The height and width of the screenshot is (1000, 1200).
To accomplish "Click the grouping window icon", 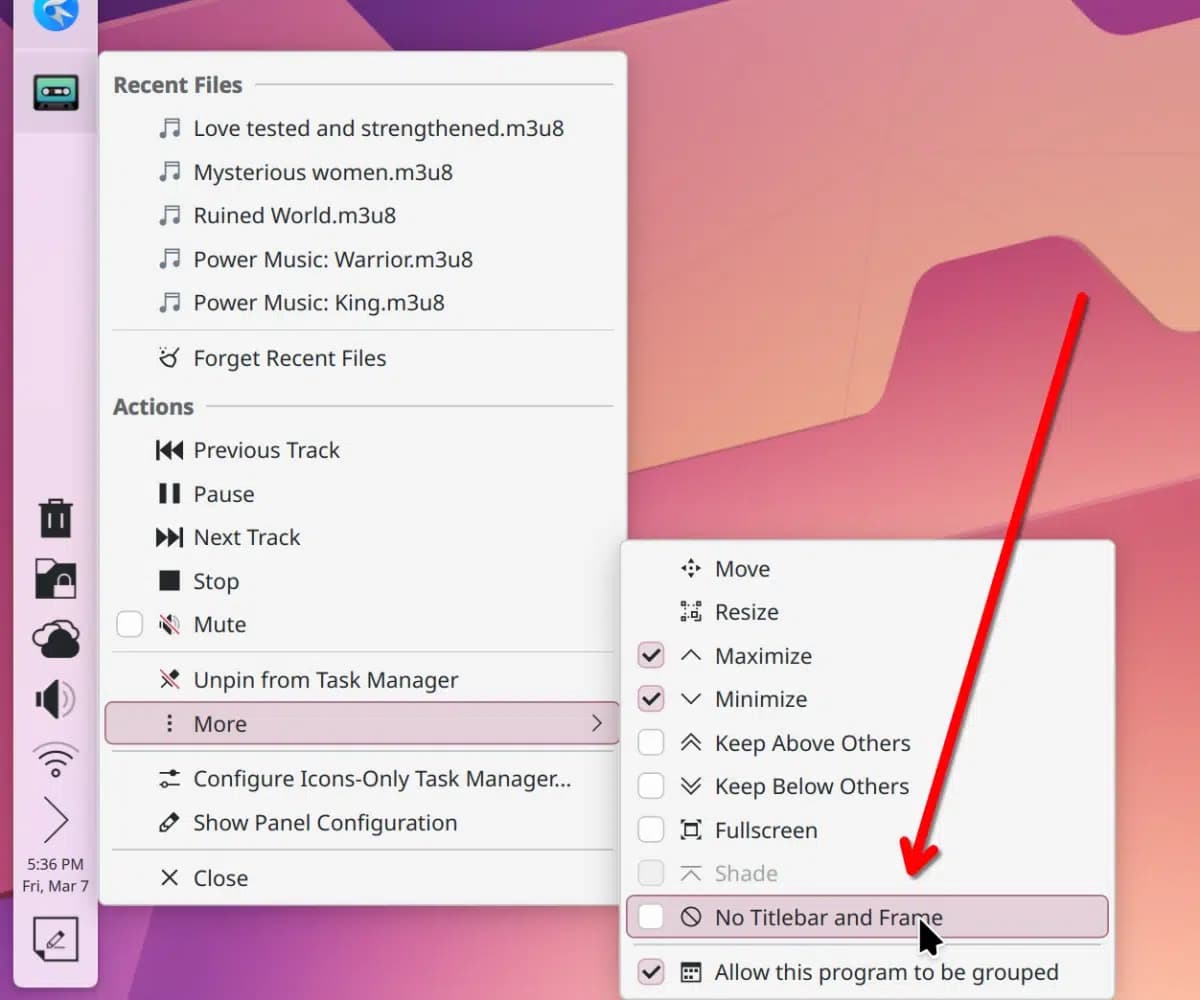I will click(691, 972).
